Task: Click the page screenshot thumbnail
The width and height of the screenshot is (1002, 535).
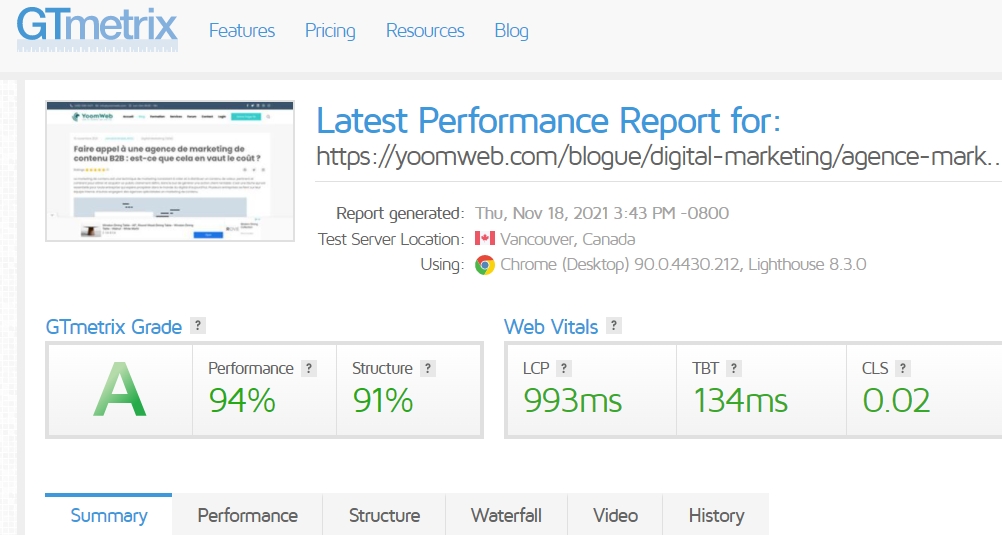Action: (170, 170)
